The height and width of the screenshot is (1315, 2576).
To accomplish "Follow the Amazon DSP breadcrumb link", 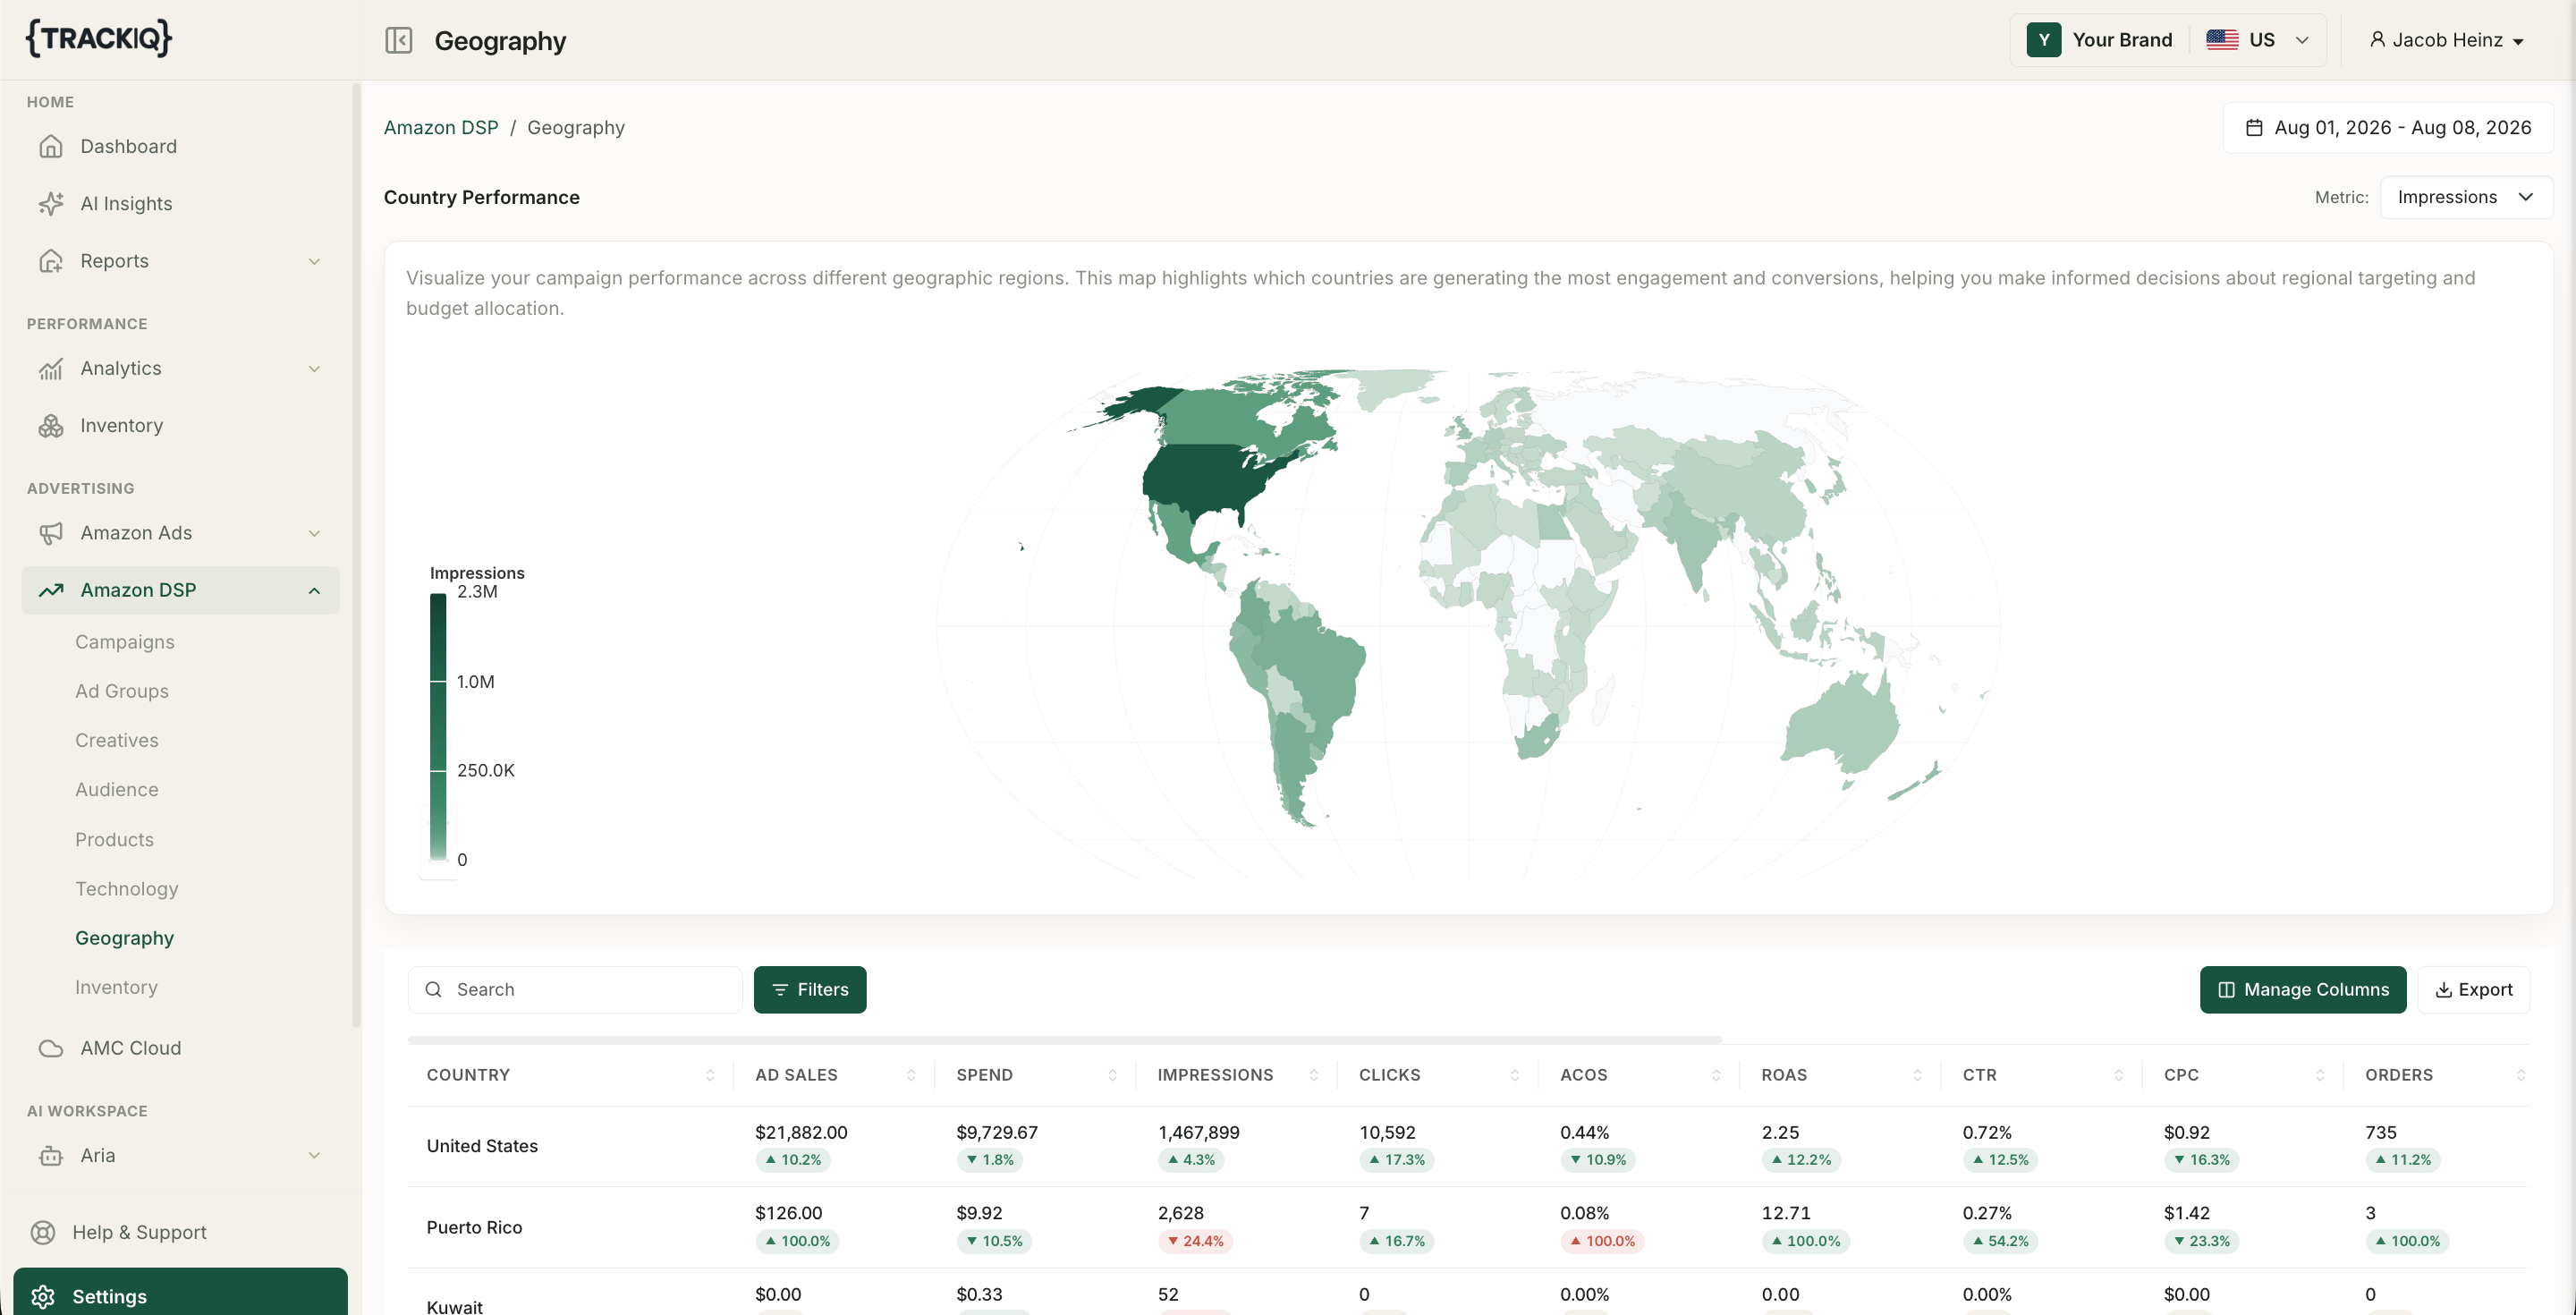I will point(441,127).
